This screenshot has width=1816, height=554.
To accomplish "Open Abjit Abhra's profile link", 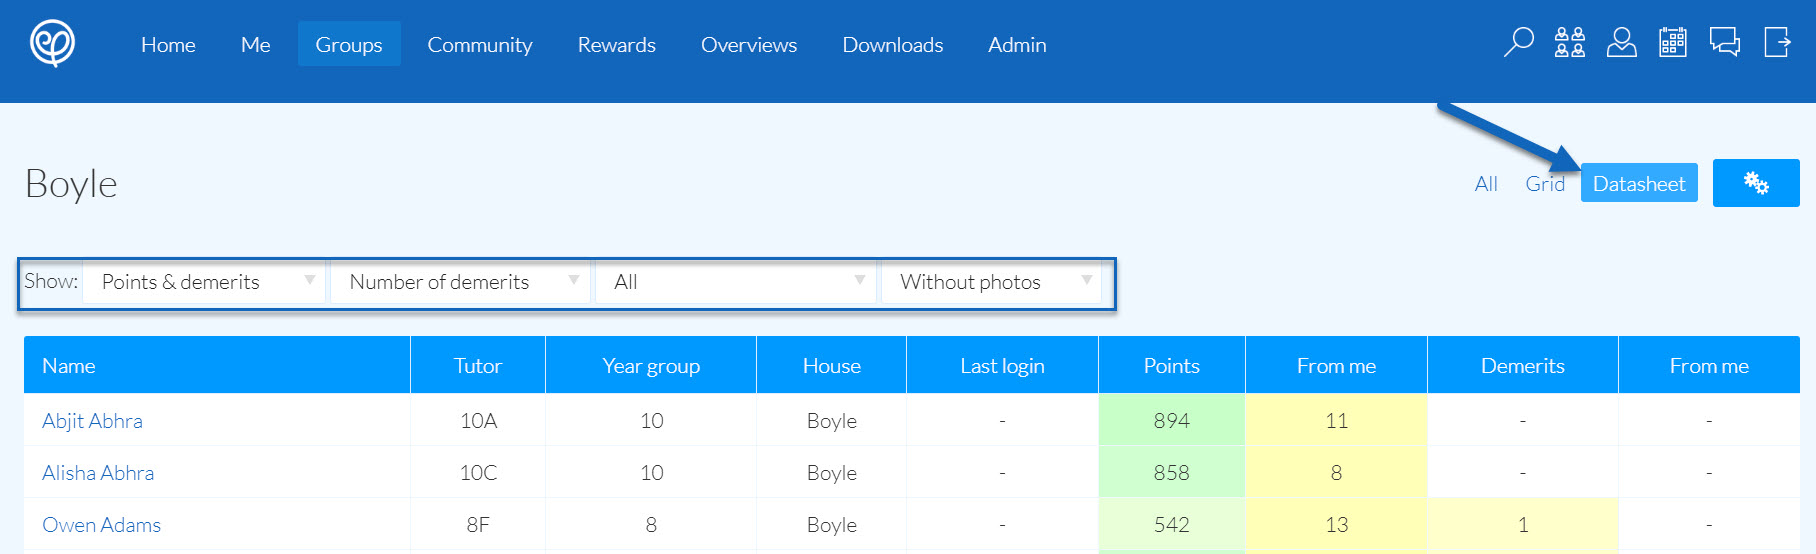I will coord(92,421).
